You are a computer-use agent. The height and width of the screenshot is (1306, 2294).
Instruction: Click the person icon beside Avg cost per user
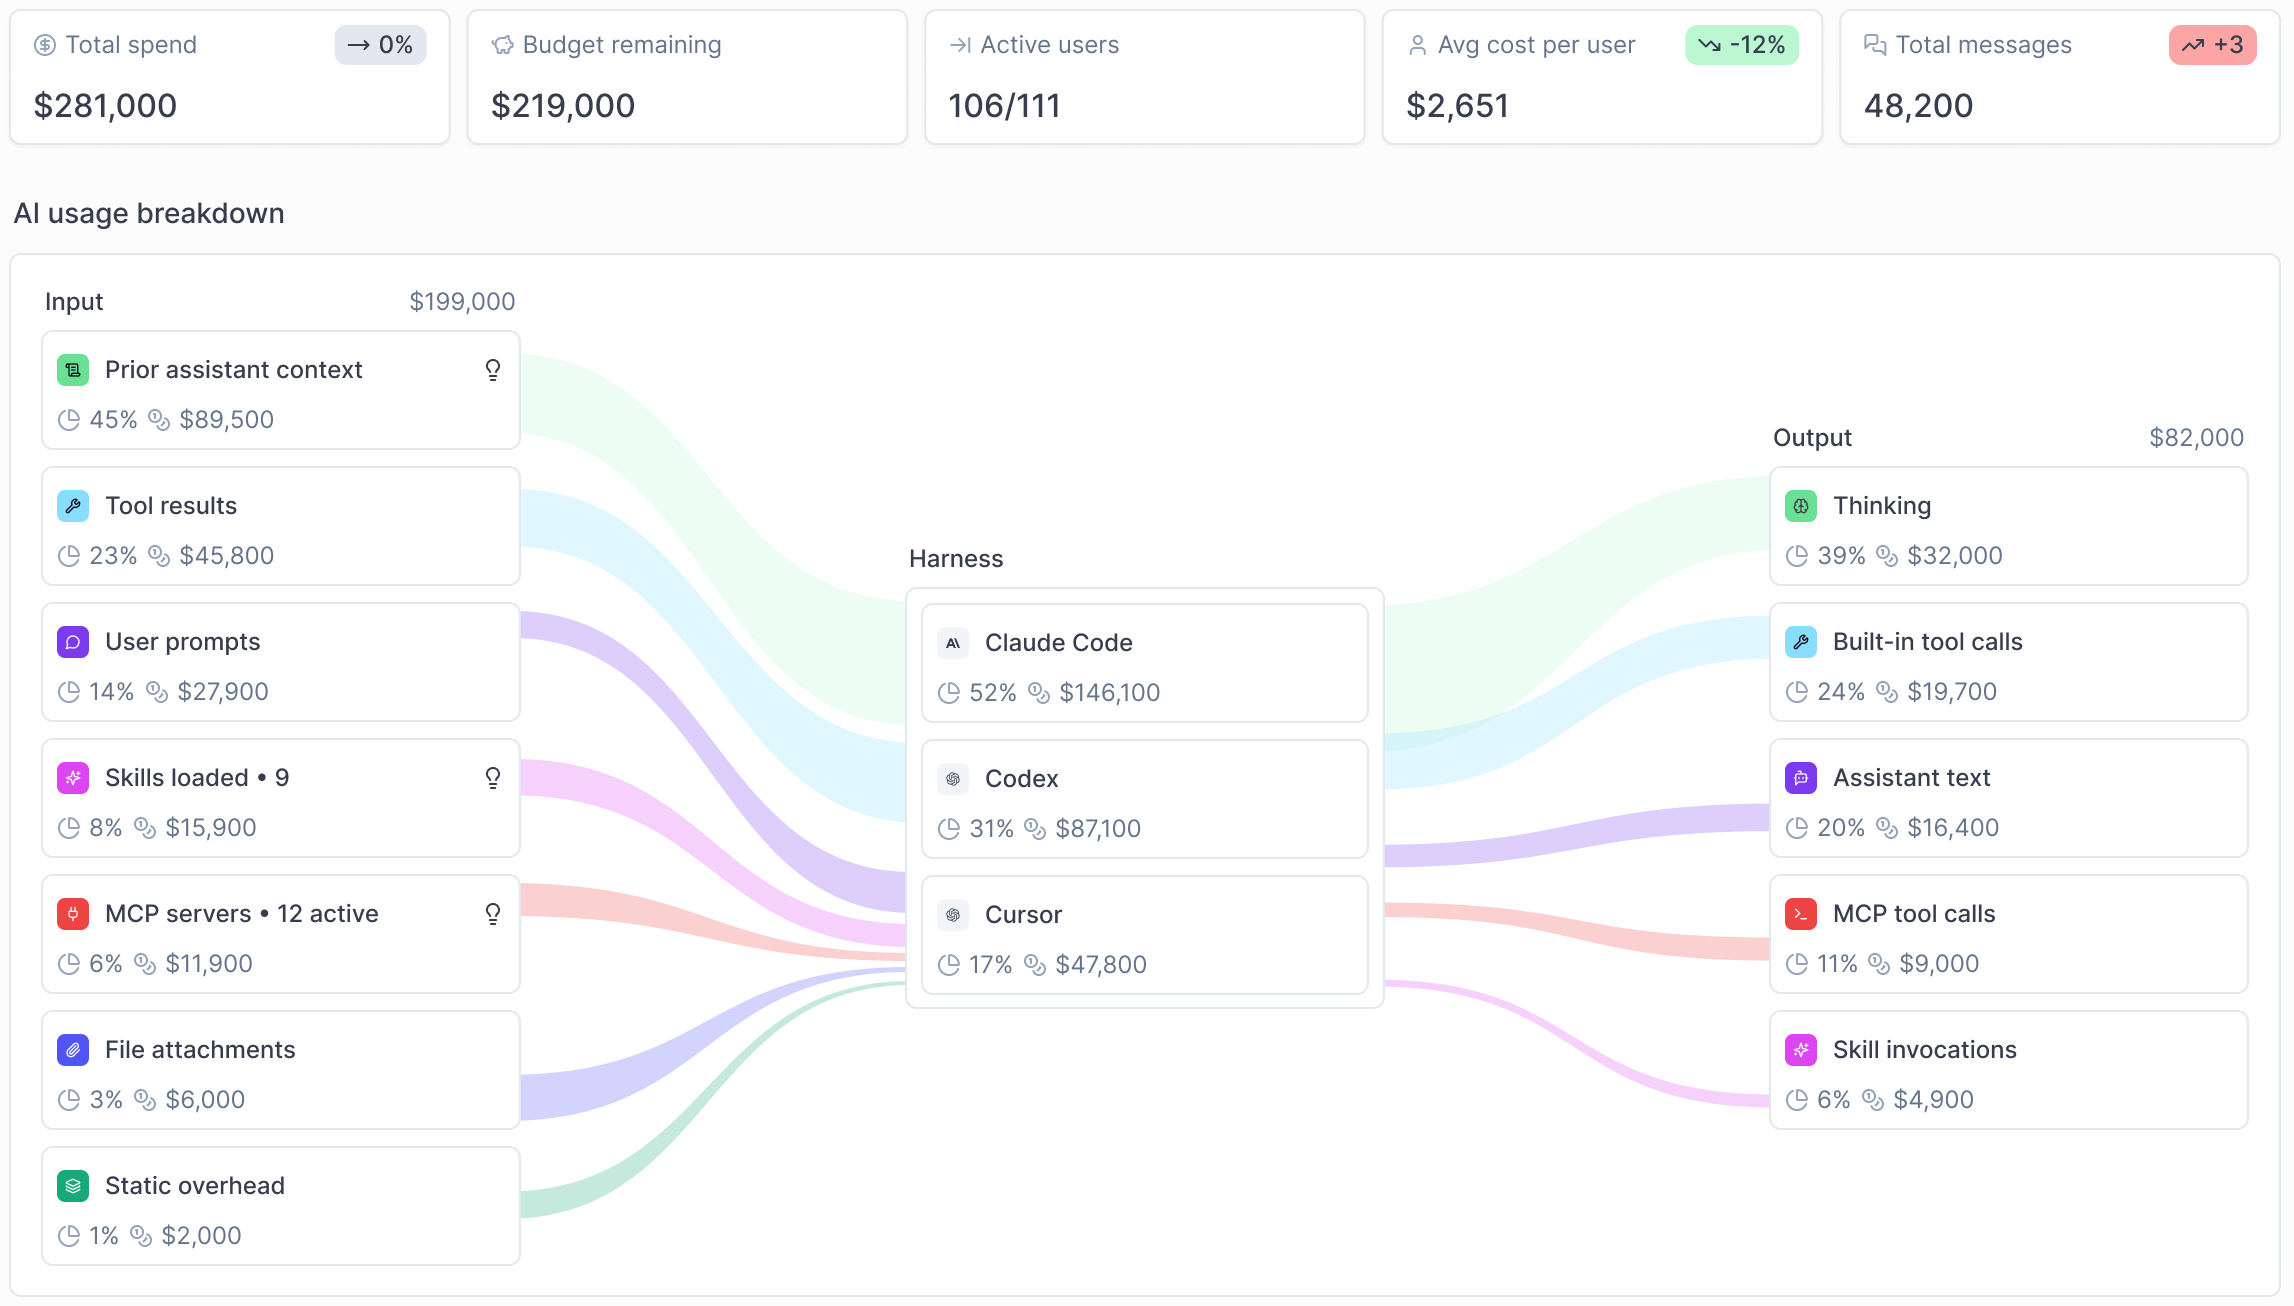1417,45
